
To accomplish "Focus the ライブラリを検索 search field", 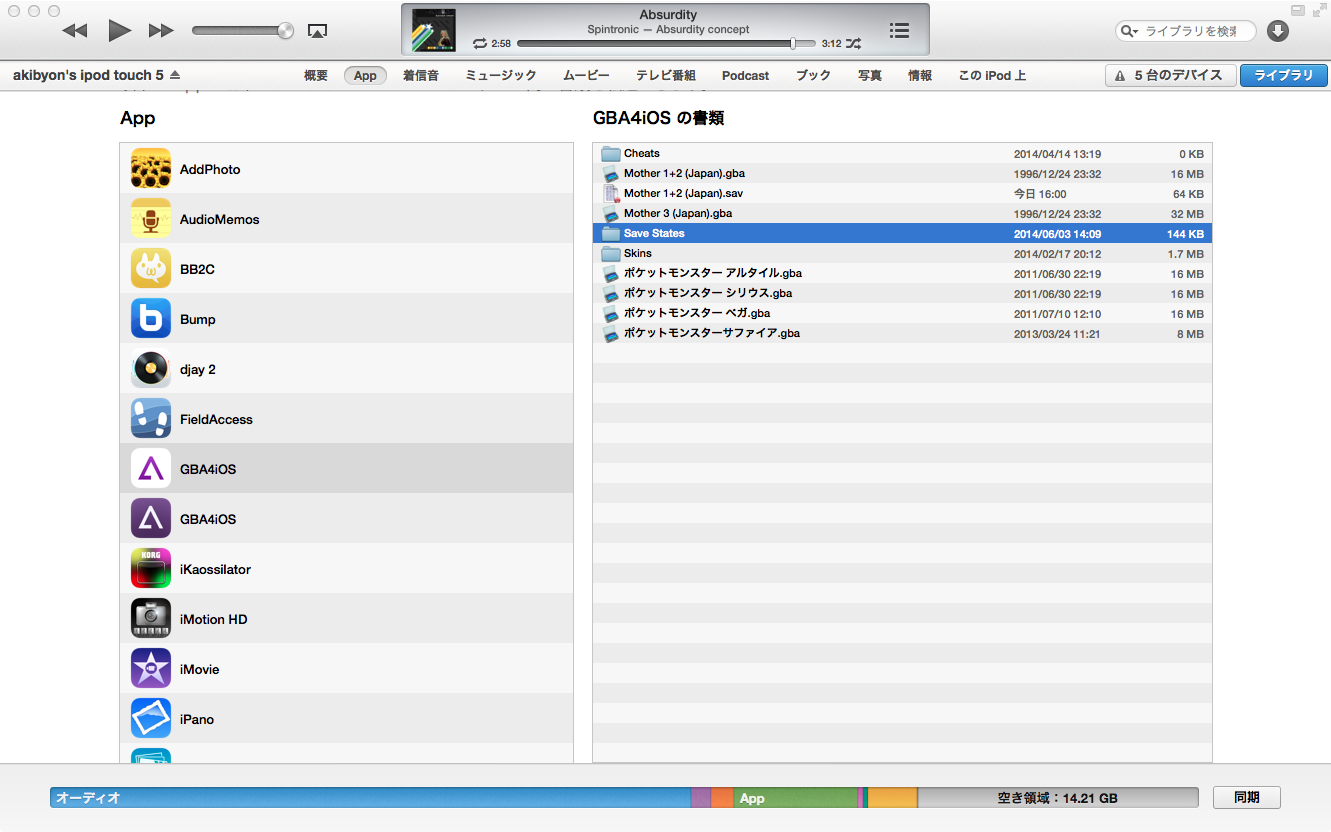I will [x=1186, y=31].
